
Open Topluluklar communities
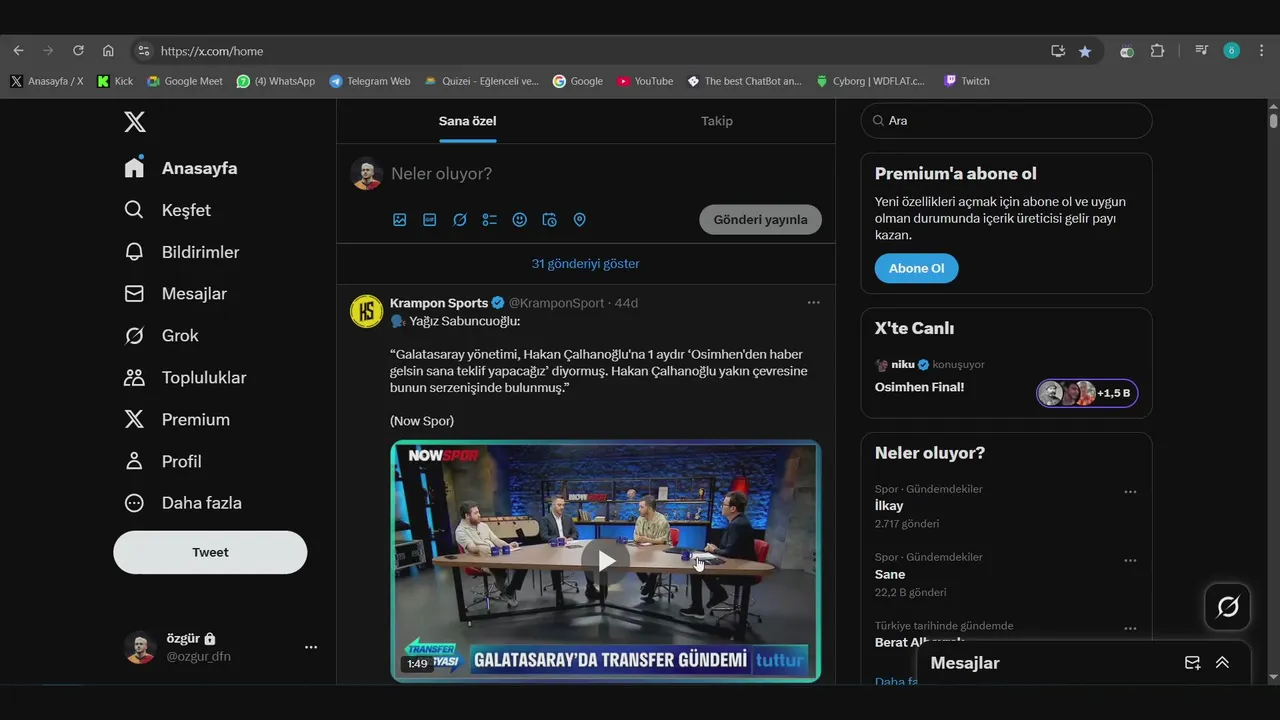tap(185, 378)
